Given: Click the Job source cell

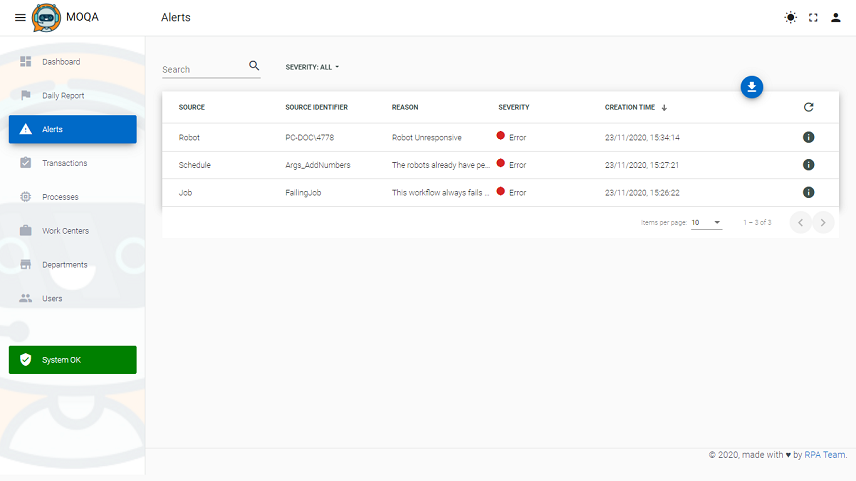Looking at the screenshot, I should tap(185, 193).
